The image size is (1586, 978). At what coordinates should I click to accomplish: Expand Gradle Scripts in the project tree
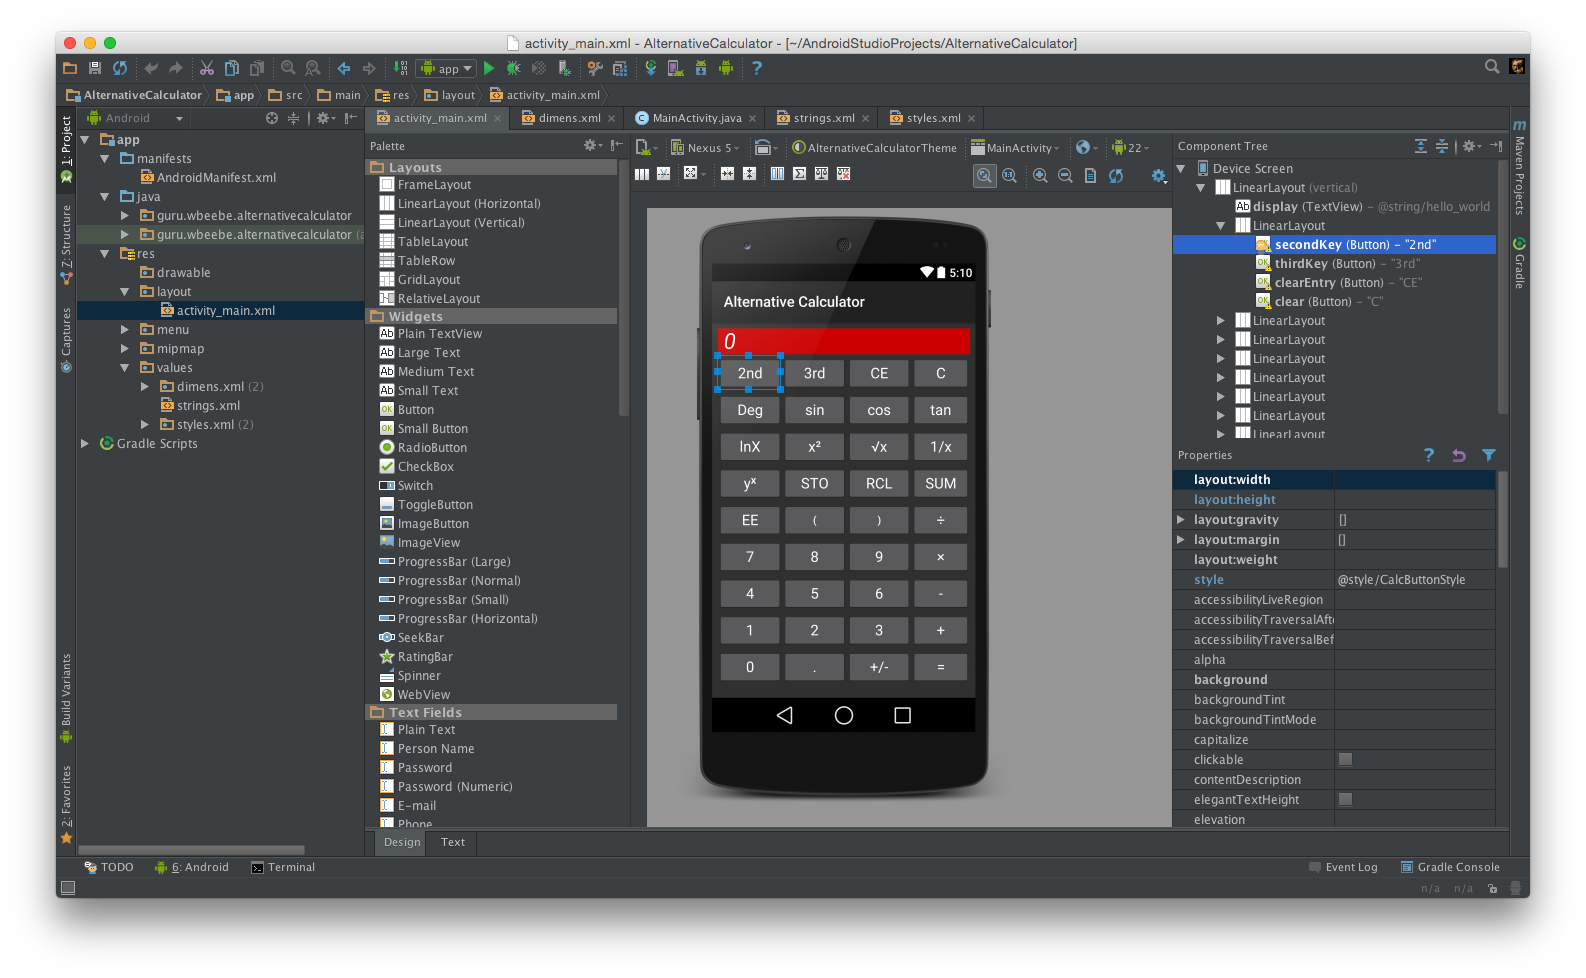[x=85, y=443]
